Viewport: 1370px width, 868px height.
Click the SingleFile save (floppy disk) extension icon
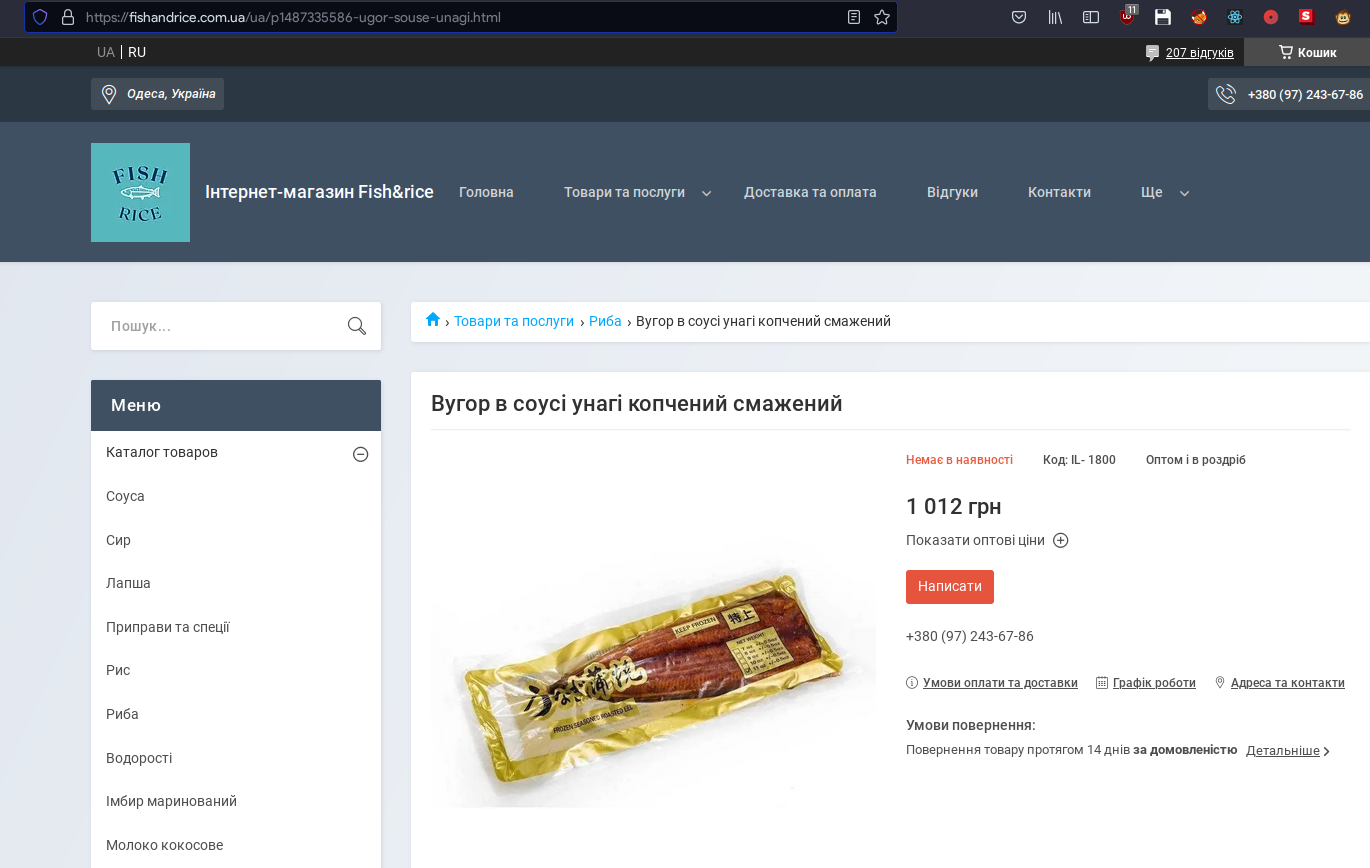tap(1162, 16)
